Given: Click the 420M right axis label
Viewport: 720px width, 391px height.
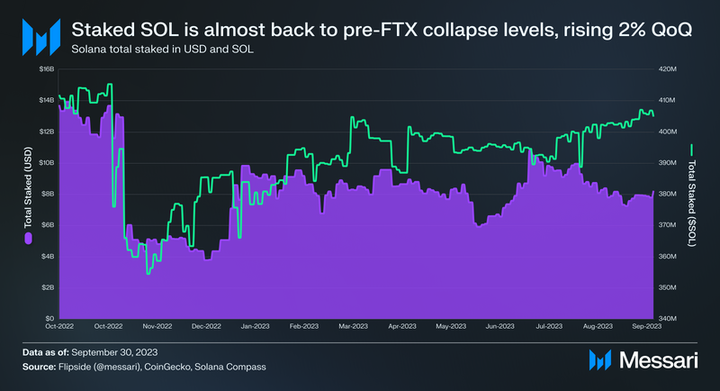Looking at the screenshot, I should [x=667, y=69].
